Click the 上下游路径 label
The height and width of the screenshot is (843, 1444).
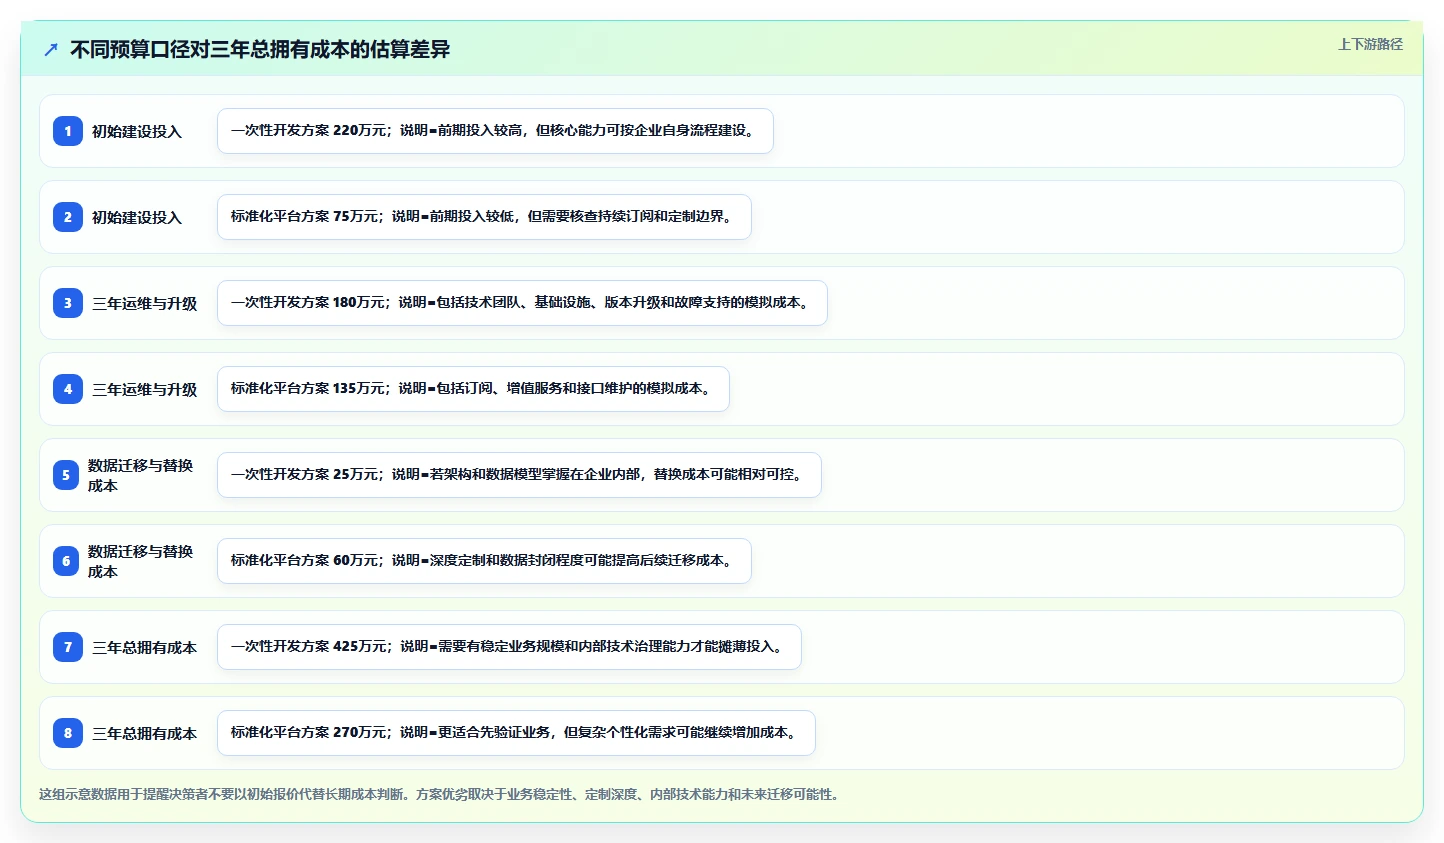pos(1370,44)
